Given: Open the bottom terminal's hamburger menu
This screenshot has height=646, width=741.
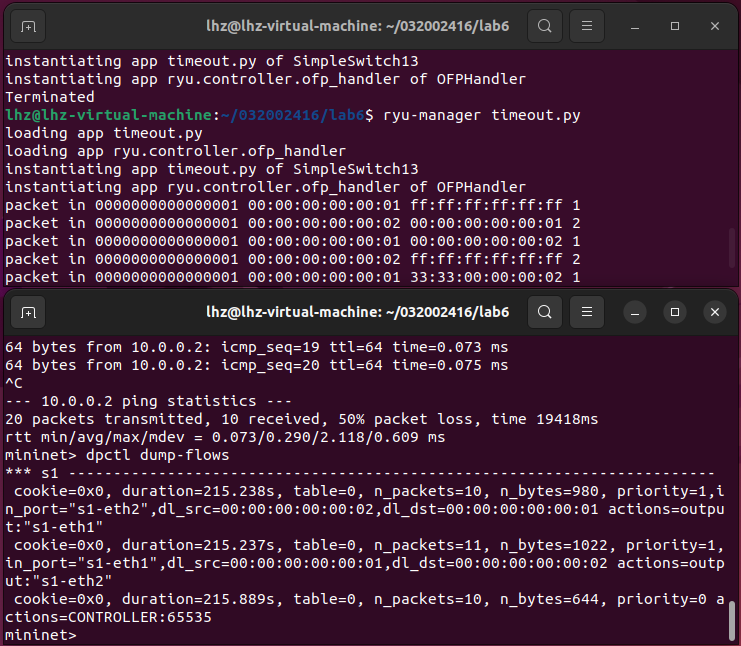Looking at the screenshot, I should pos(588,313).
